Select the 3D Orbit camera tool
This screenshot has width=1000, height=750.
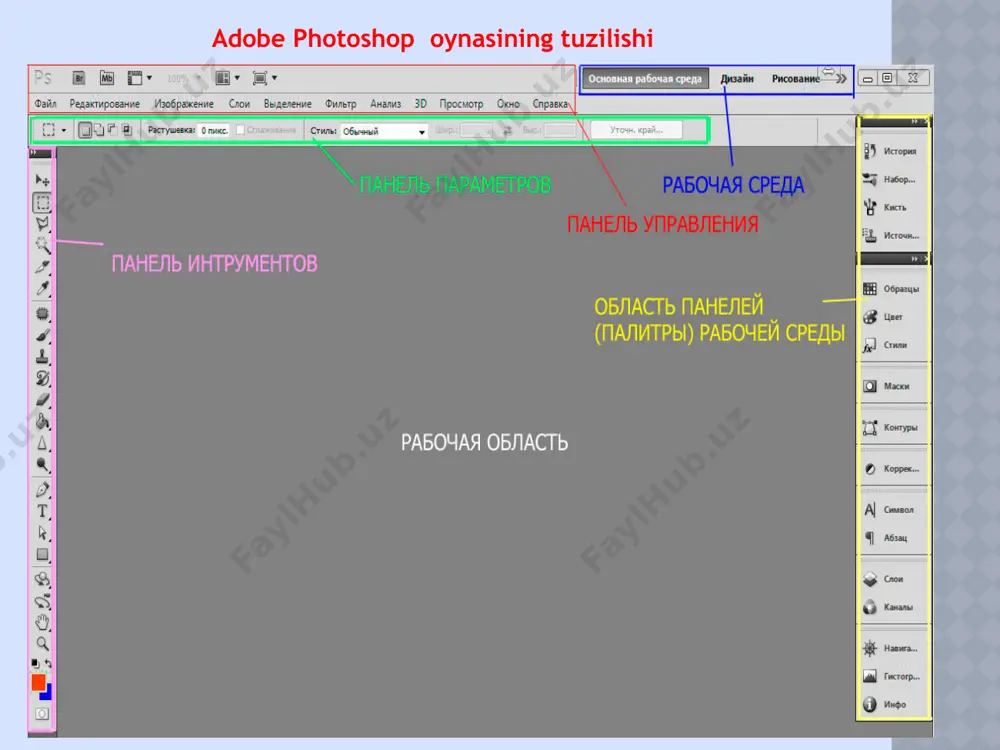[x=42, y=601]
